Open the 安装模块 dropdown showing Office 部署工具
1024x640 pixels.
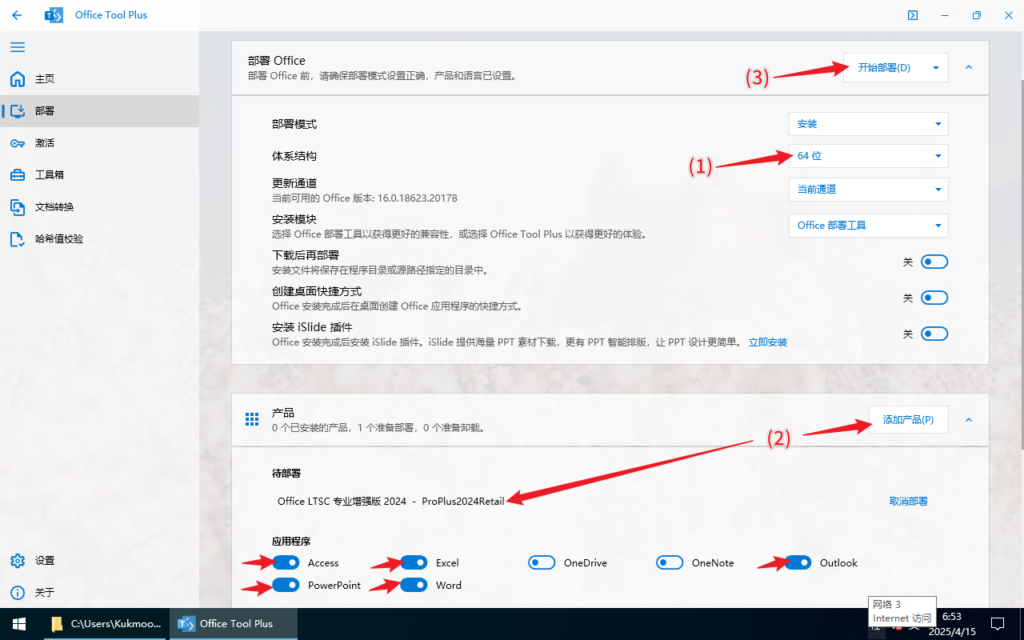pyautogui.click(x=869, y=225)
